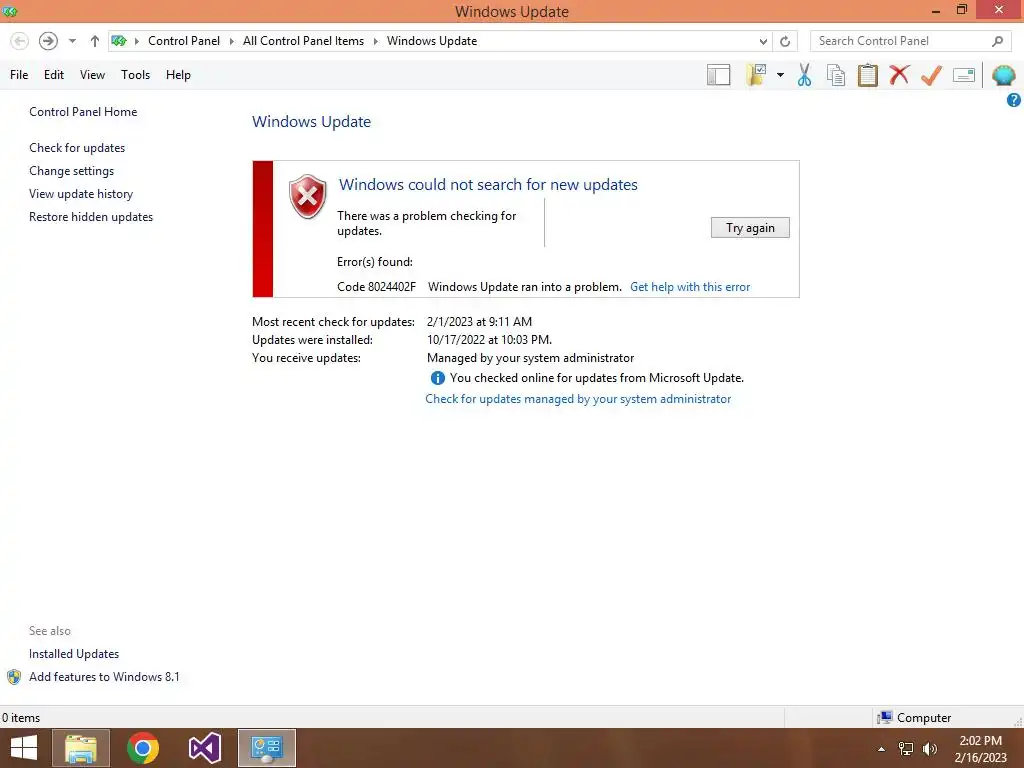Click the Control Panel icon in address bar
The height and width of the screenshot is (768, 1024).
click(x=118, y=41)
